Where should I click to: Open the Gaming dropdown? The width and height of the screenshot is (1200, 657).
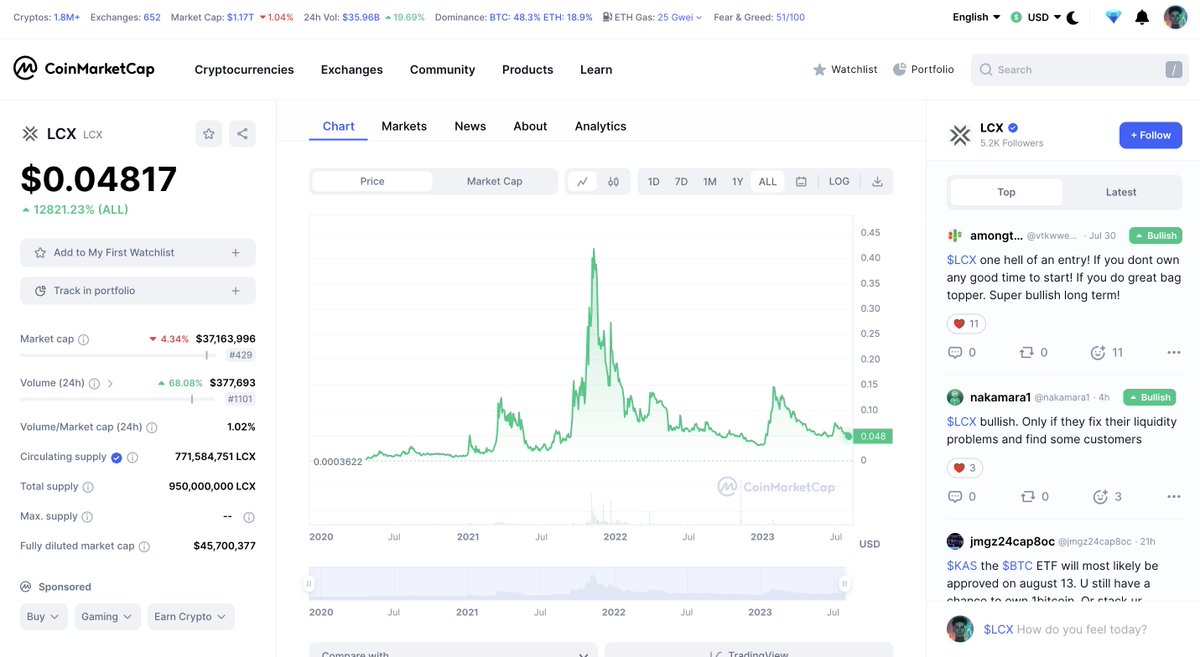[x=108, y=617]
